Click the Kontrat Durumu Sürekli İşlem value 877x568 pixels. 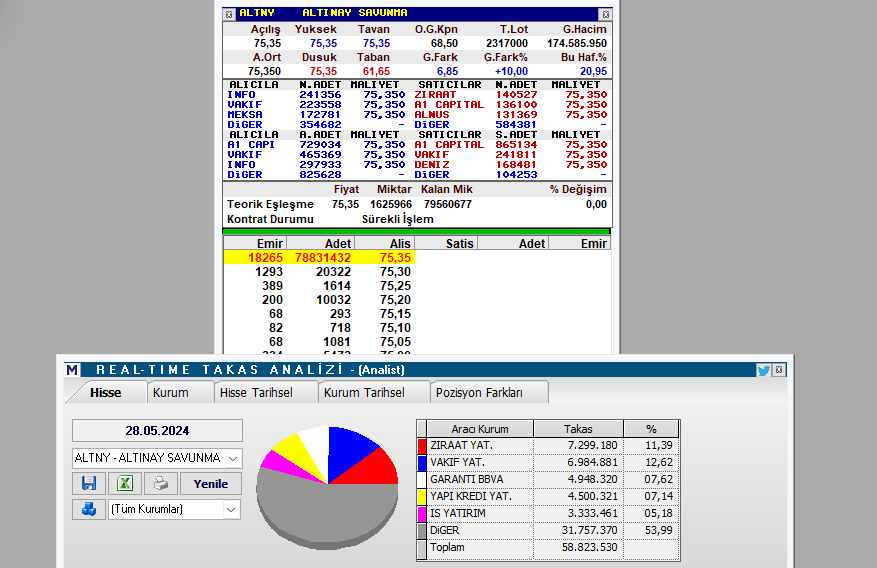pyautogui.click(x=398, y=219)
